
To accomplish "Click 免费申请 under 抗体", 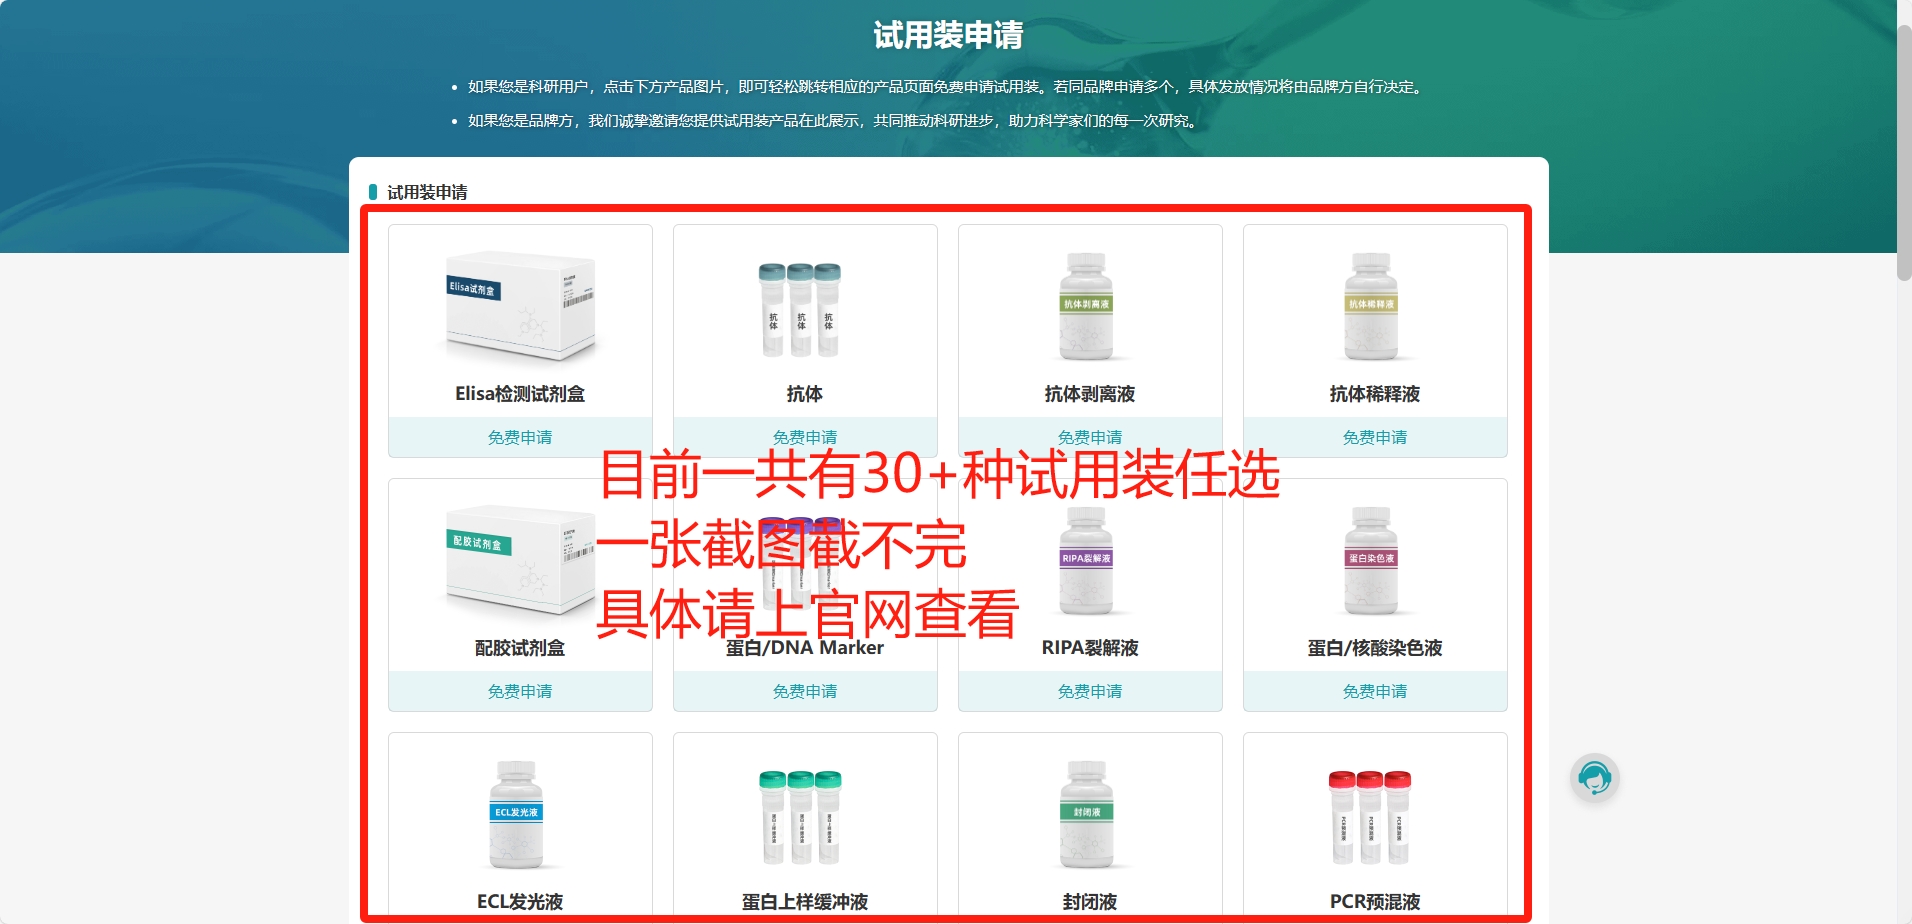I will click(804, 437).
